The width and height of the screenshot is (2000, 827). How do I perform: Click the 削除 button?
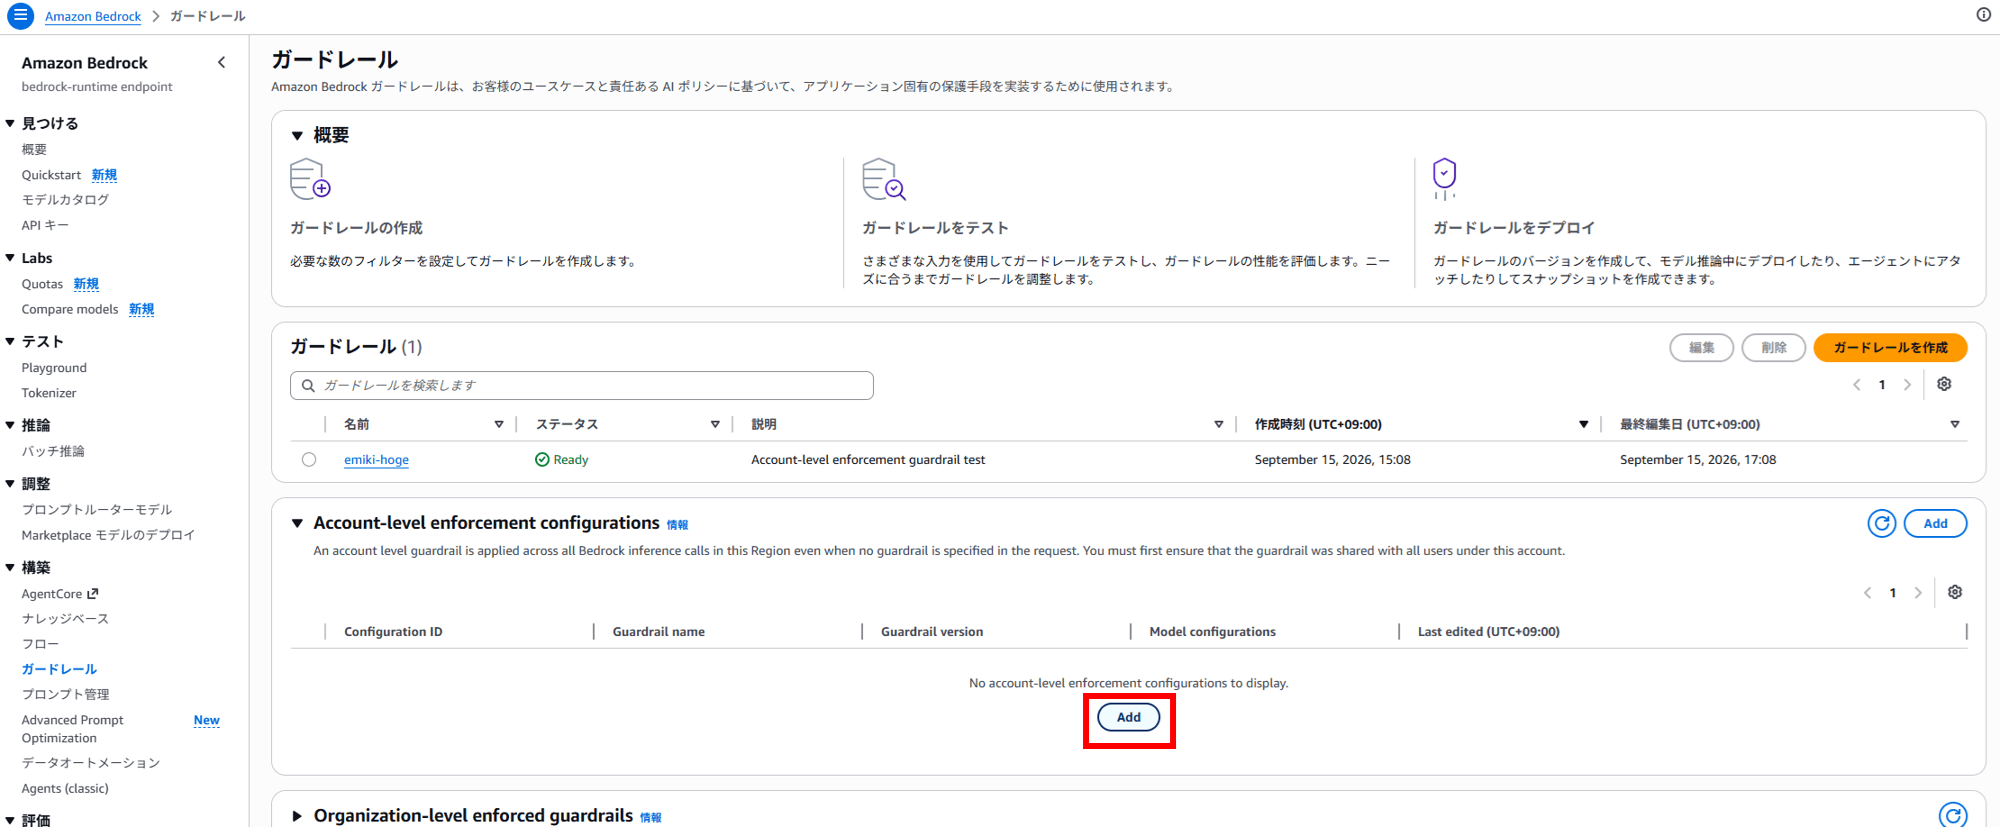(x=1773, y=347)
